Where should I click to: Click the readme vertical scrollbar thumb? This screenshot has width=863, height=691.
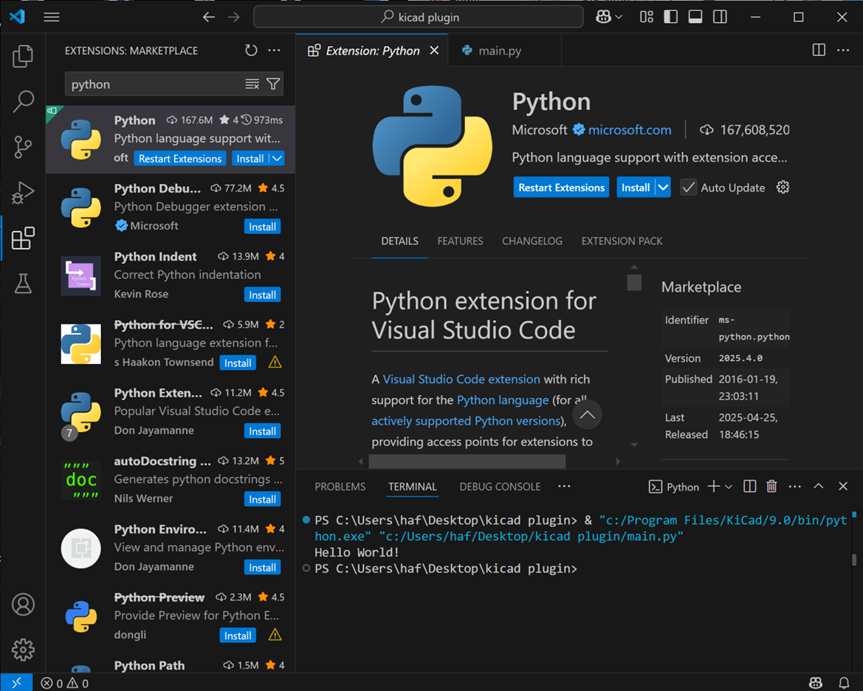click(634, 282)
